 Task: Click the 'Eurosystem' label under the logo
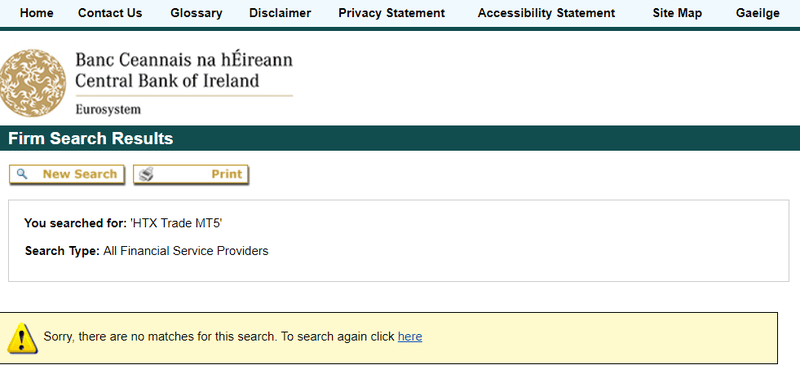108,109
